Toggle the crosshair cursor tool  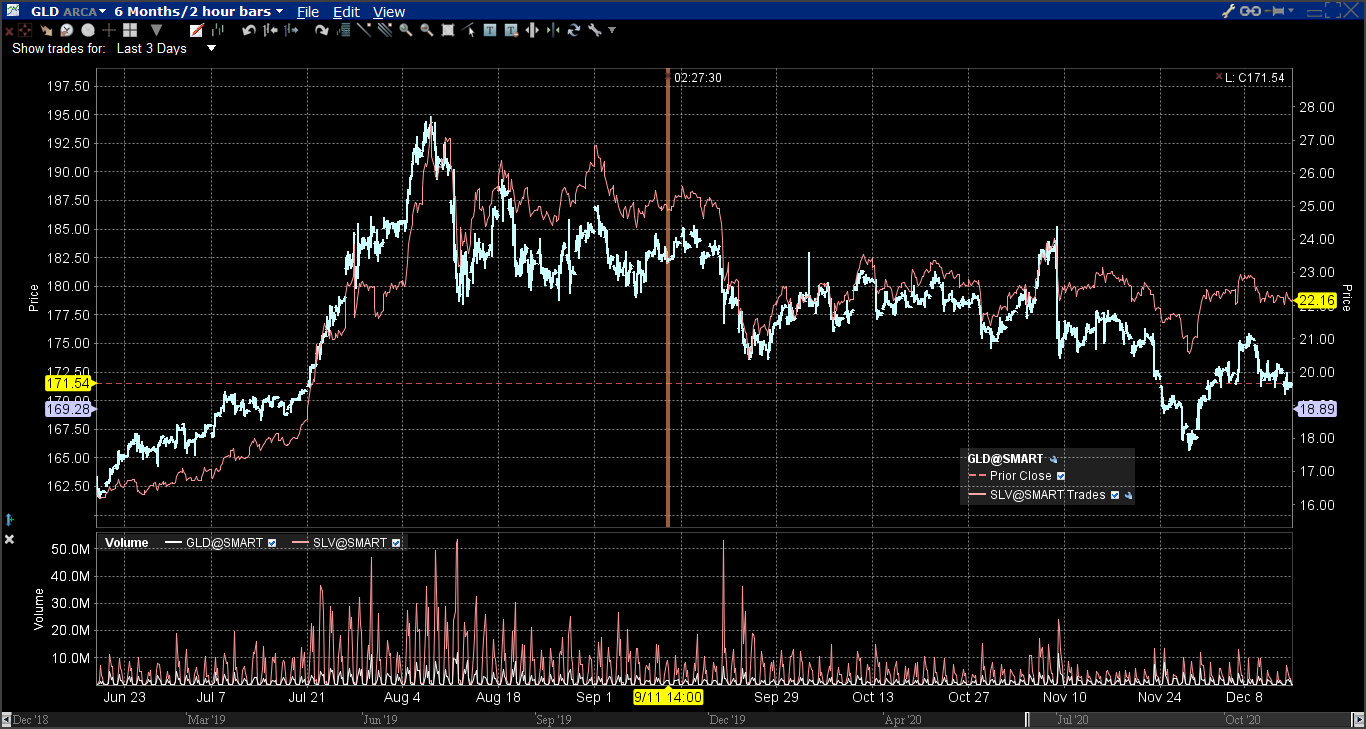[109, 30]
